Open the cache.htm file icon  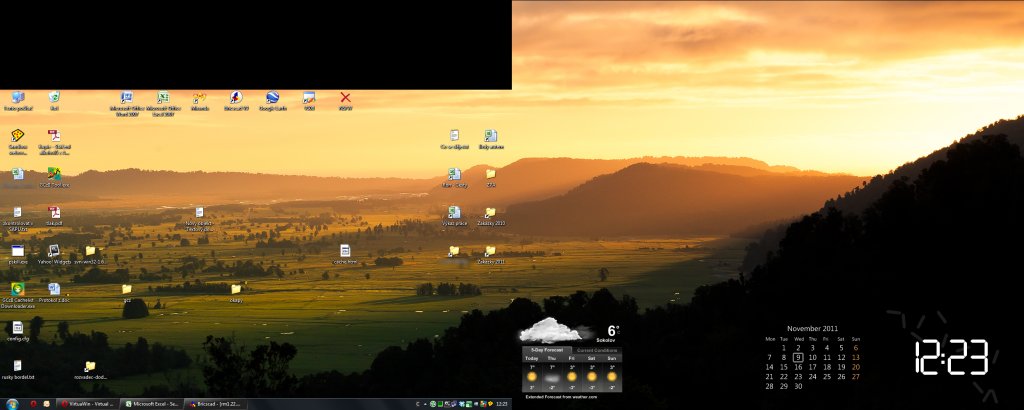345,254
